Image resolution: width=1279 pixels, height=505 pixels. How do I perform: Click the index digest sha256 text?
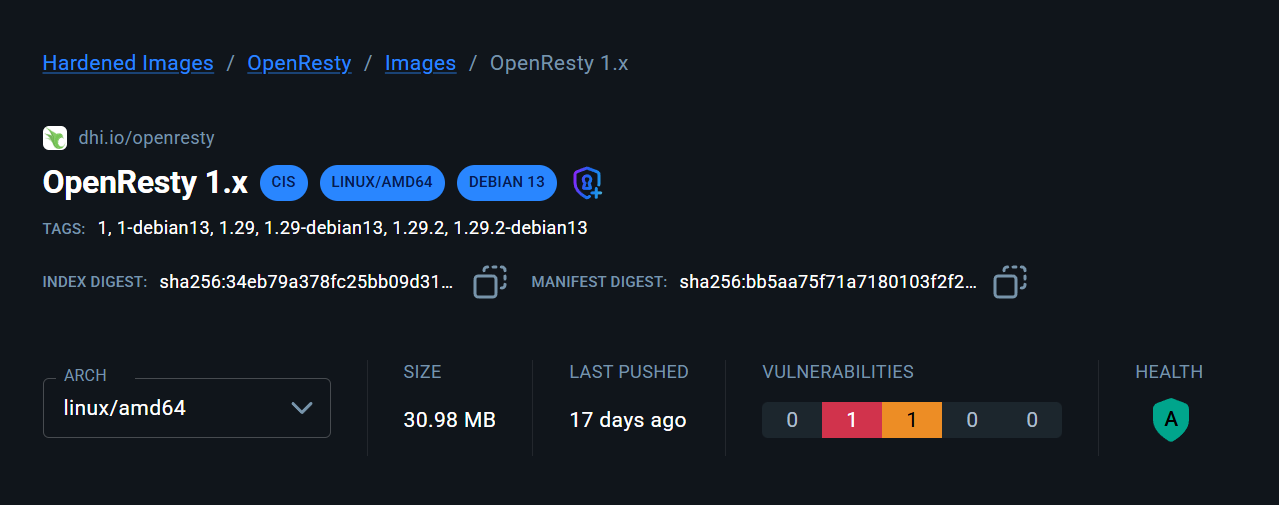pos(306,282)
